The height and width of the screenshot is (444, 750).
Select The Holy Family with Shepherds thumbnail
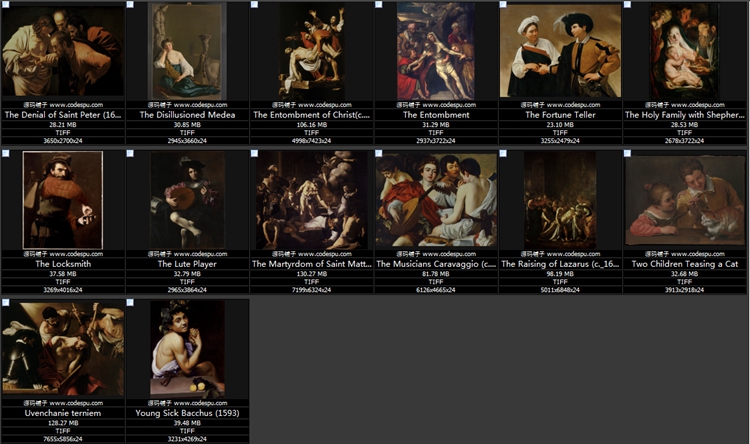pos(684,51)
